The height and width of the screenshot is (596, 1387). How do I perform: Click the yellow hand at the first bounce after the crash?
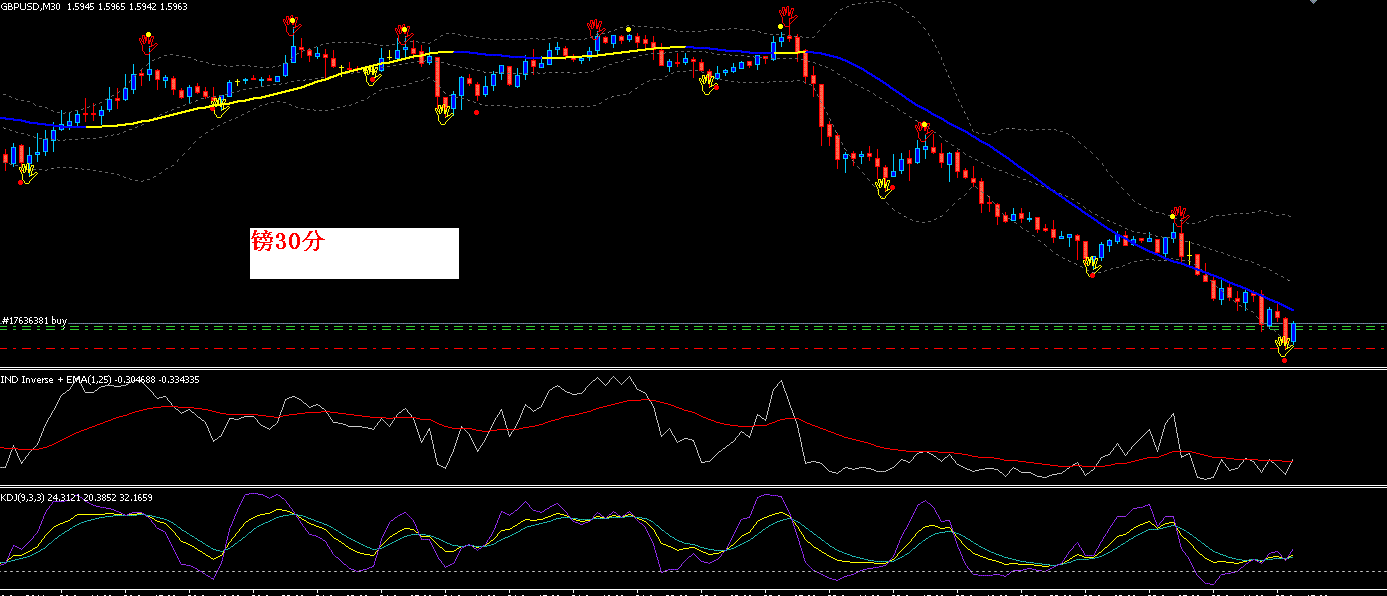click(x=884, y=187)
